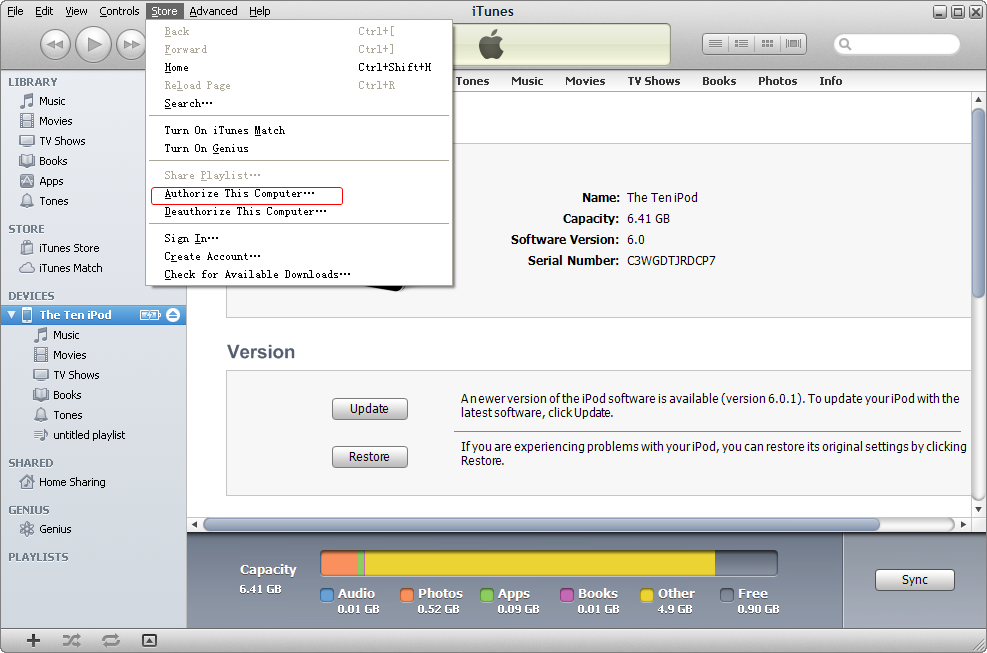The height and width of the screenshot is (653, 987).
Task: Open TV Shows under Library
Action: [62, 141]
